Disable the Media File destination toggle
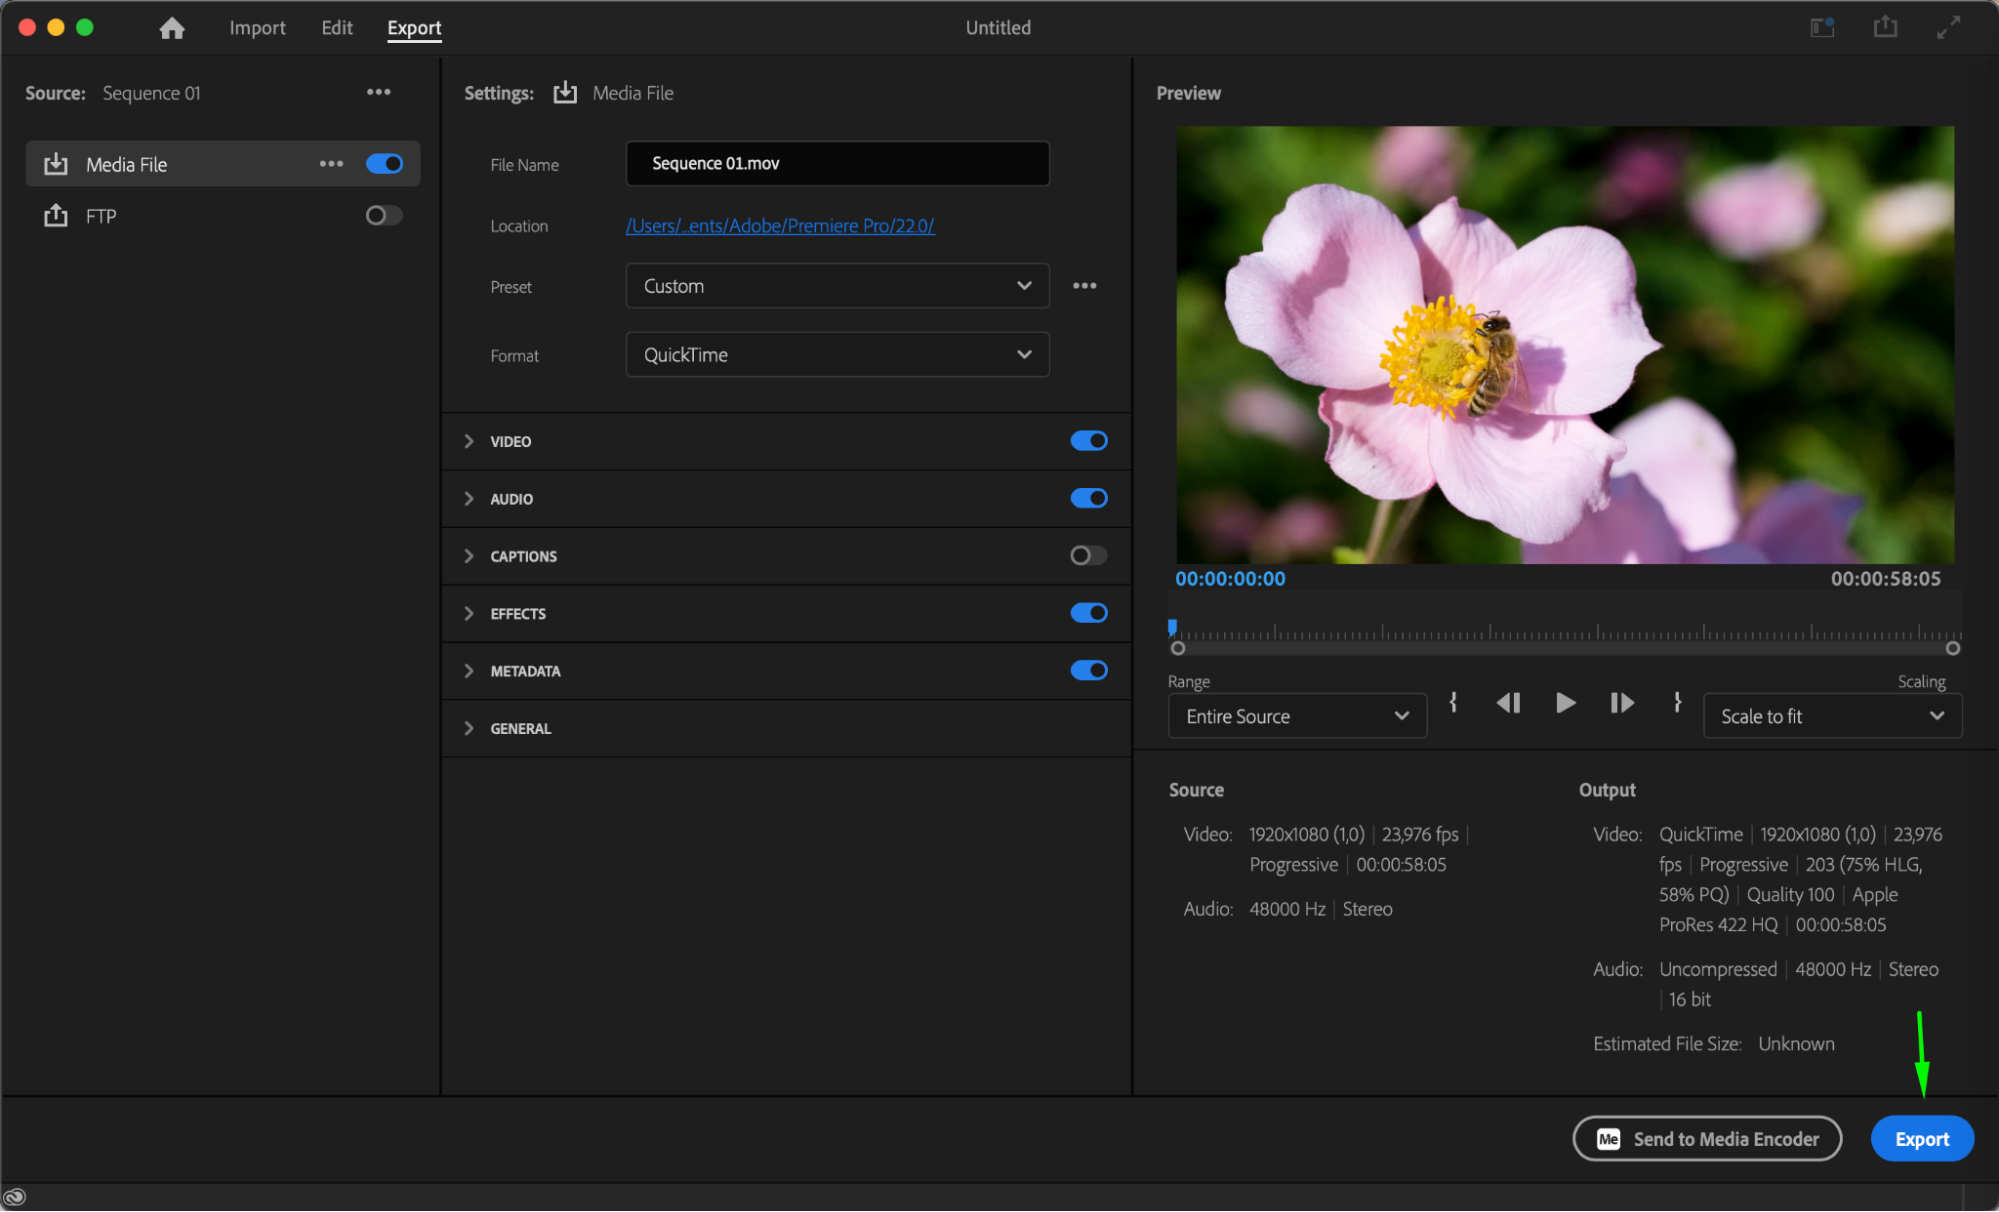The height and width of the screenshot is (1212, 1999). (384, 164)
